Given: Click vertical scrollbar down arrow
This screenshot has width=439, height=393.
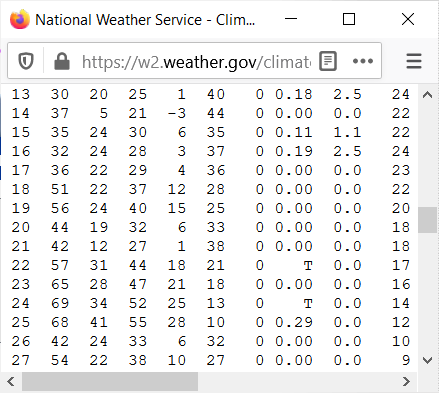Looking at the screenshot, I should pos(427,360).
